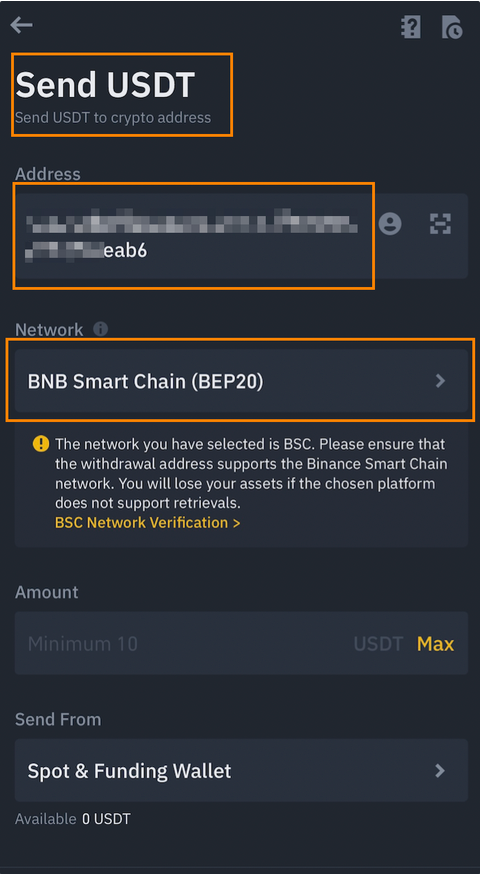The image size is (480, 874).
Task: Tap the Network info icon
Action: (x=100, y=329)
